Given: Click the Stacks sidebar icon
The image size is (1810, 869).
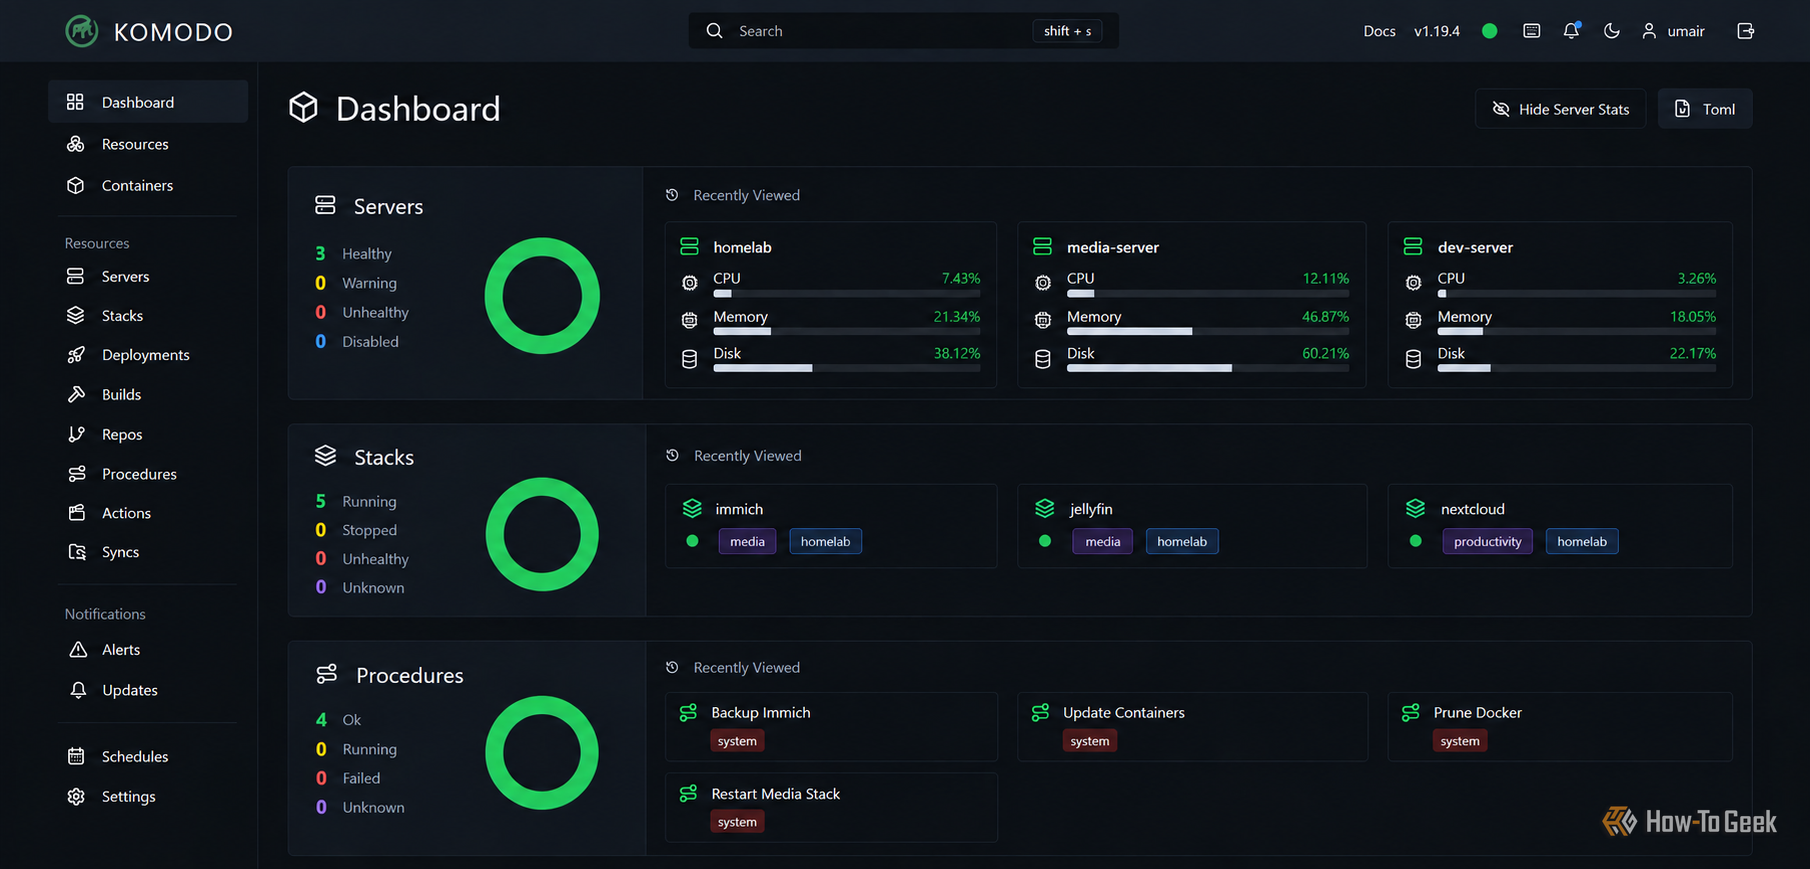Looking at the screenshot, I should coord(76,315).
